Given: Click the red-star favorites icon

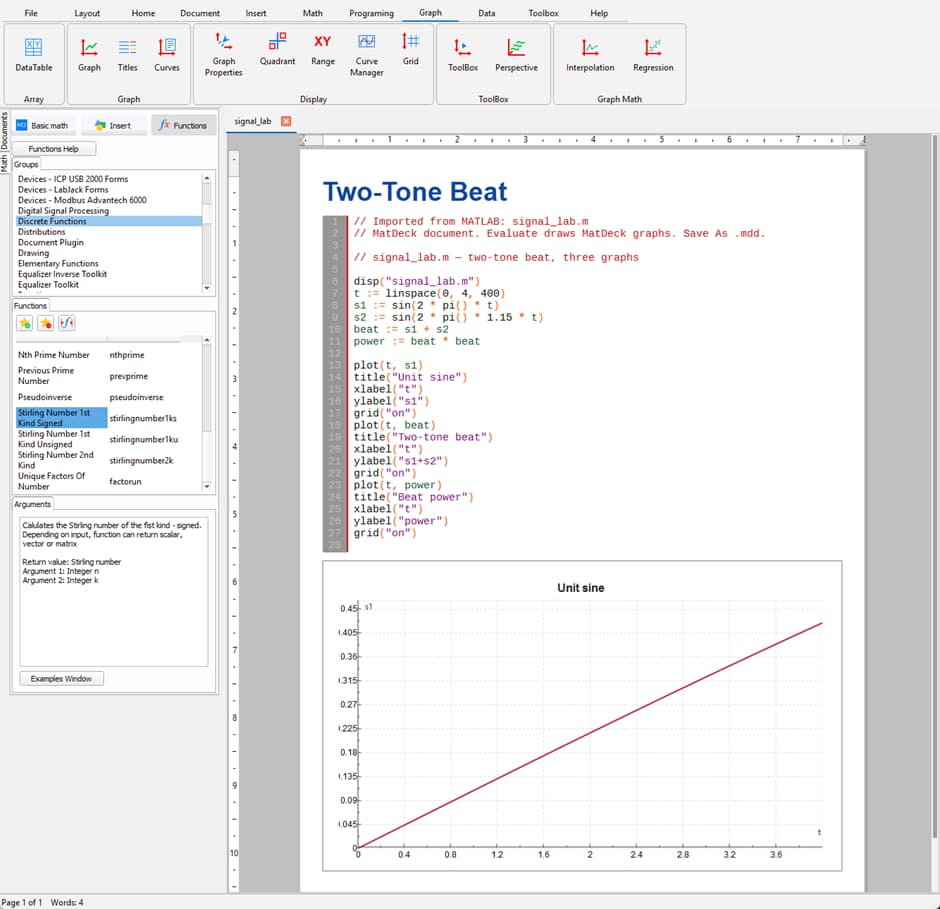Looking at the screenshot, I should 46,323.
